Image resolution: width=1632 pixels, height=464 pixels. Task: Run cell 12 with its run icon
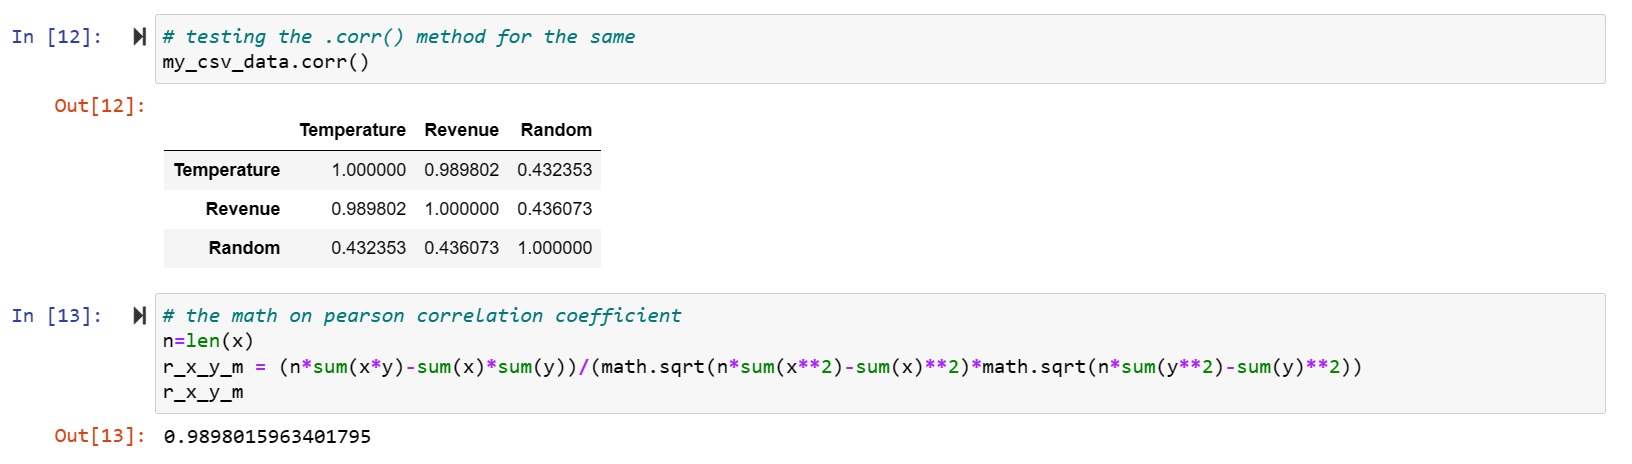coord(139,37)
